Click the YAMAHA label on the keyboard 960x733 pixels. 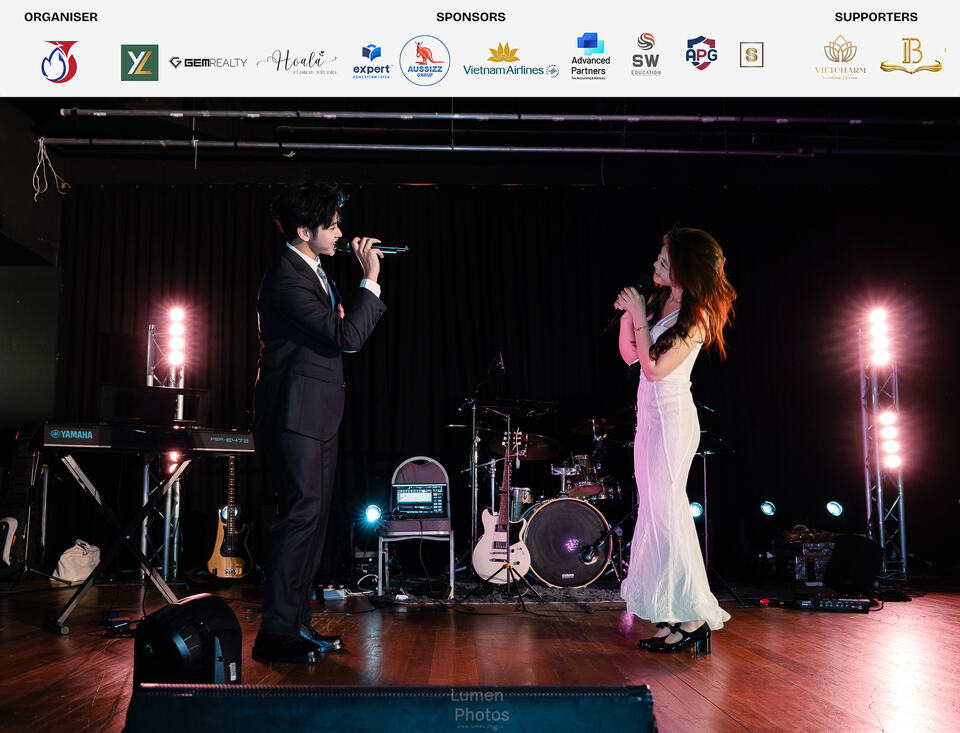tap(72, 434)
